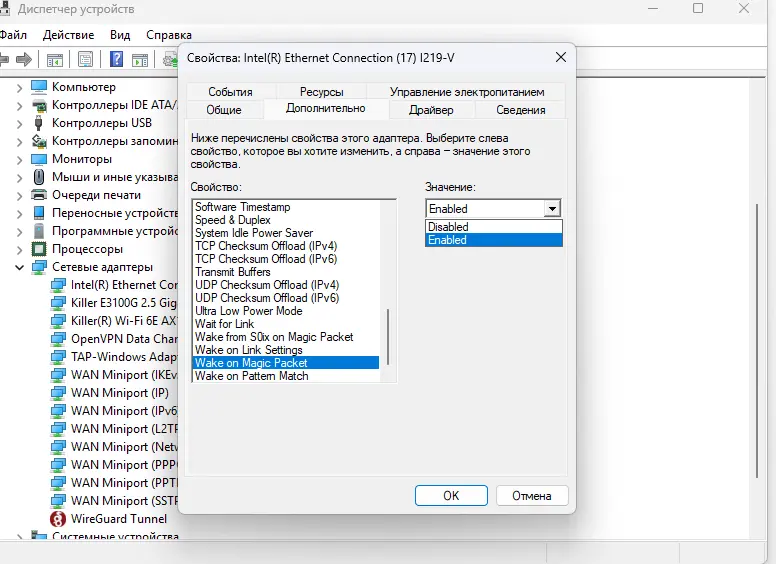
Task: Click the Значение combo box arrow
Action: coord(552,209)
